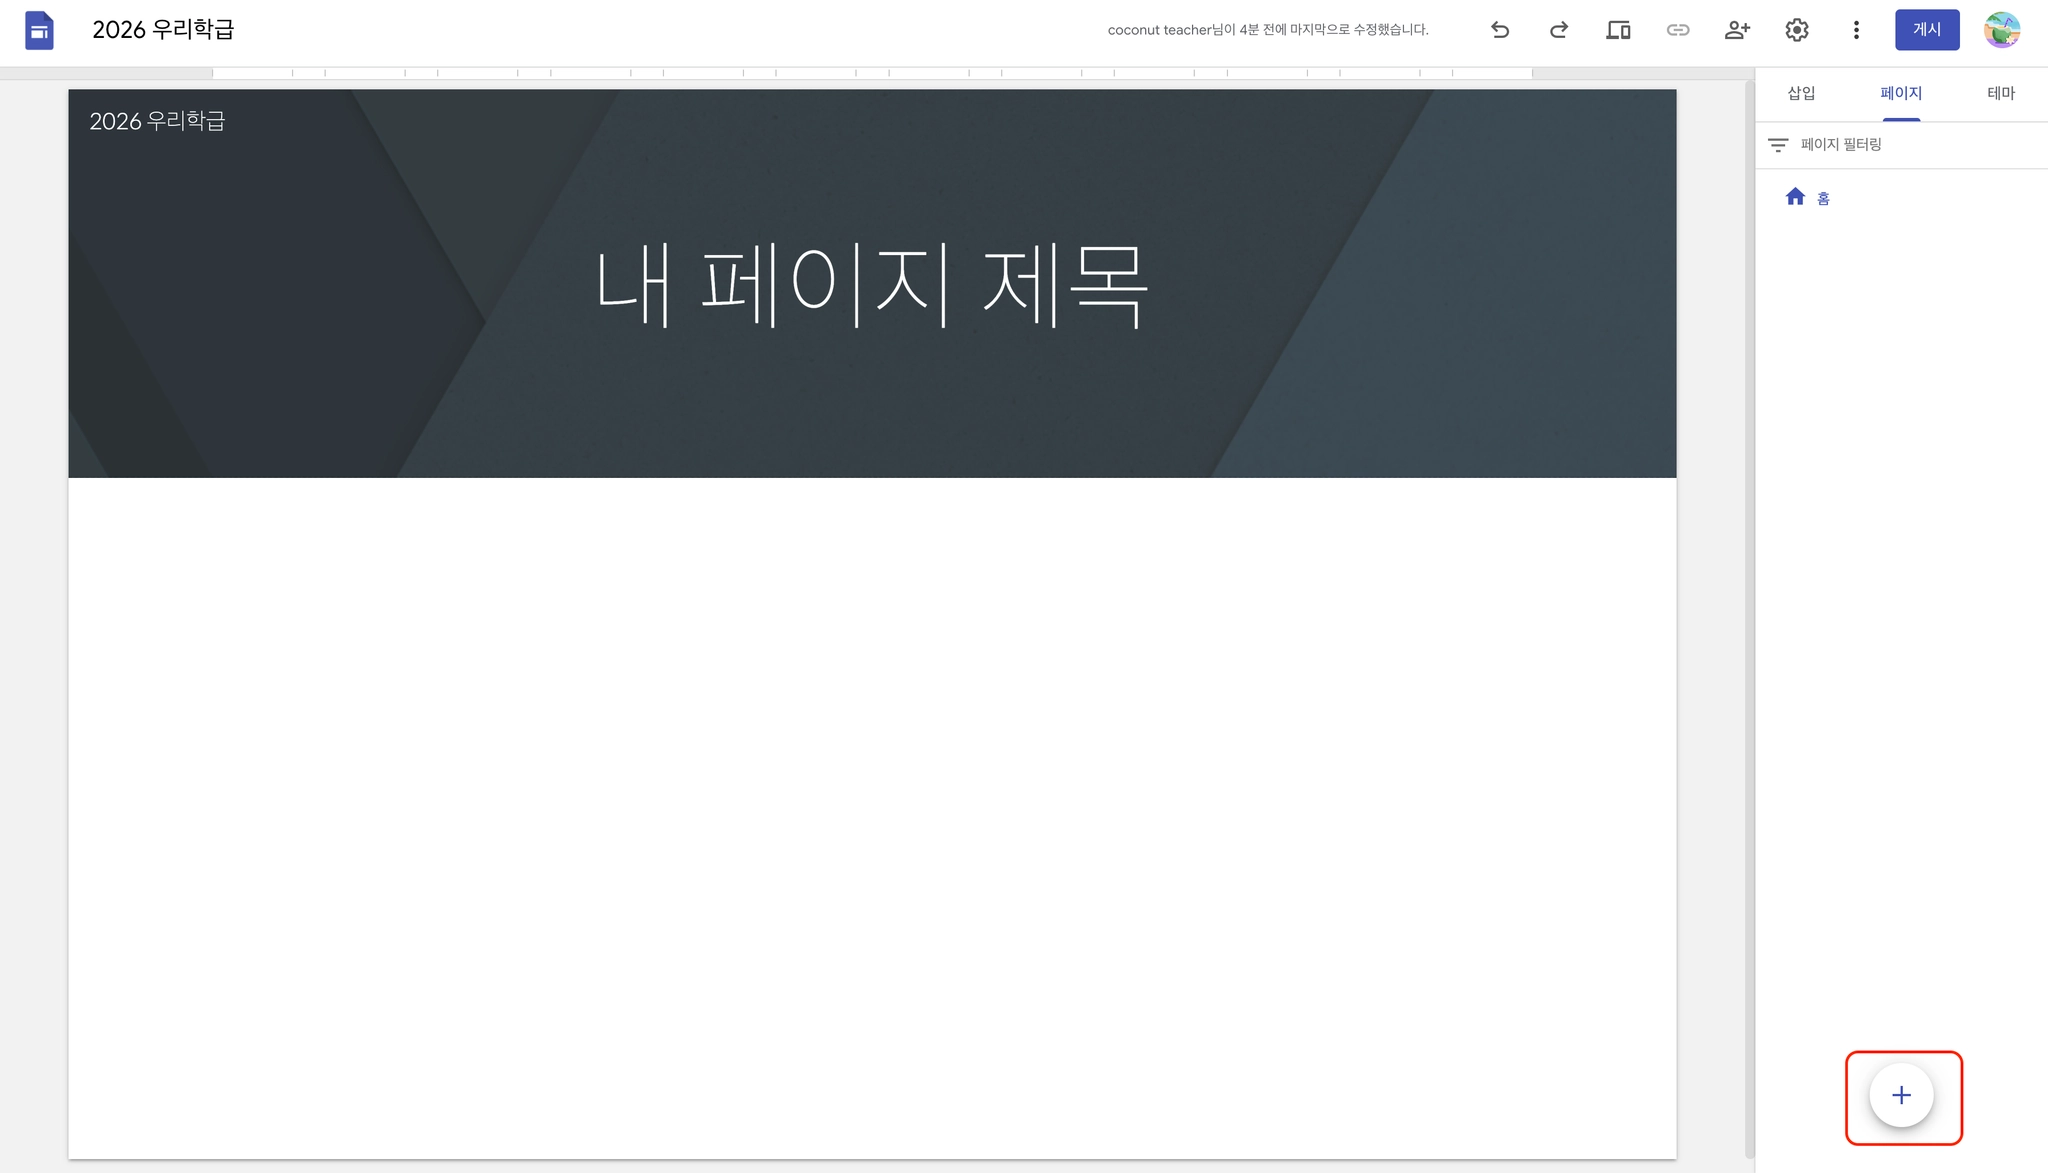Select the 홈 page in list
Viewport: 2048px width, 1173px height.
coord(1822,198)
